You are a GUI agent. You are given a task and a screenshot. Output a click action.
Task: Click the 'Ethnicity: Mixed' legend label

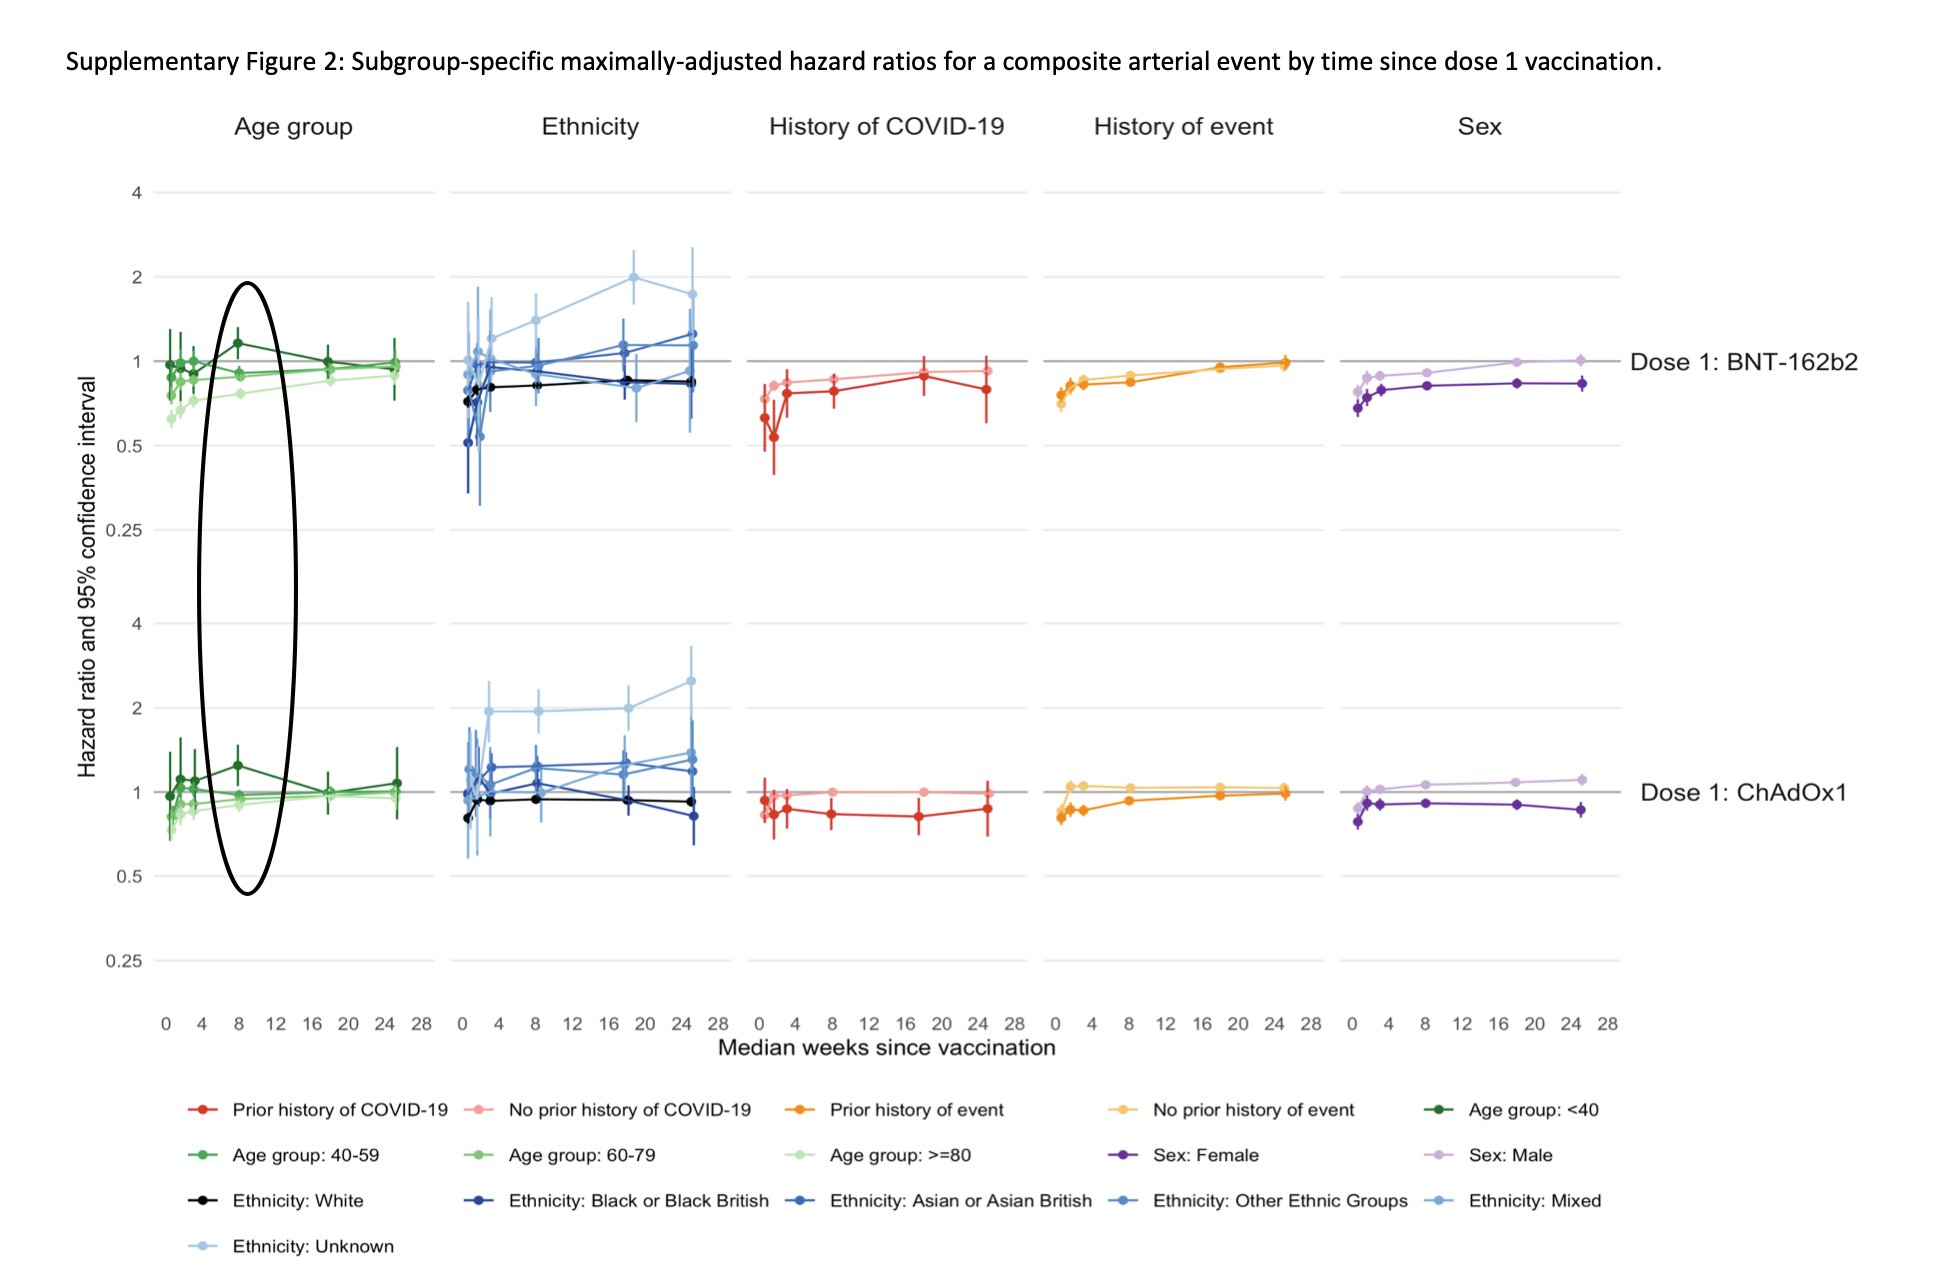coord(1534,1201)
